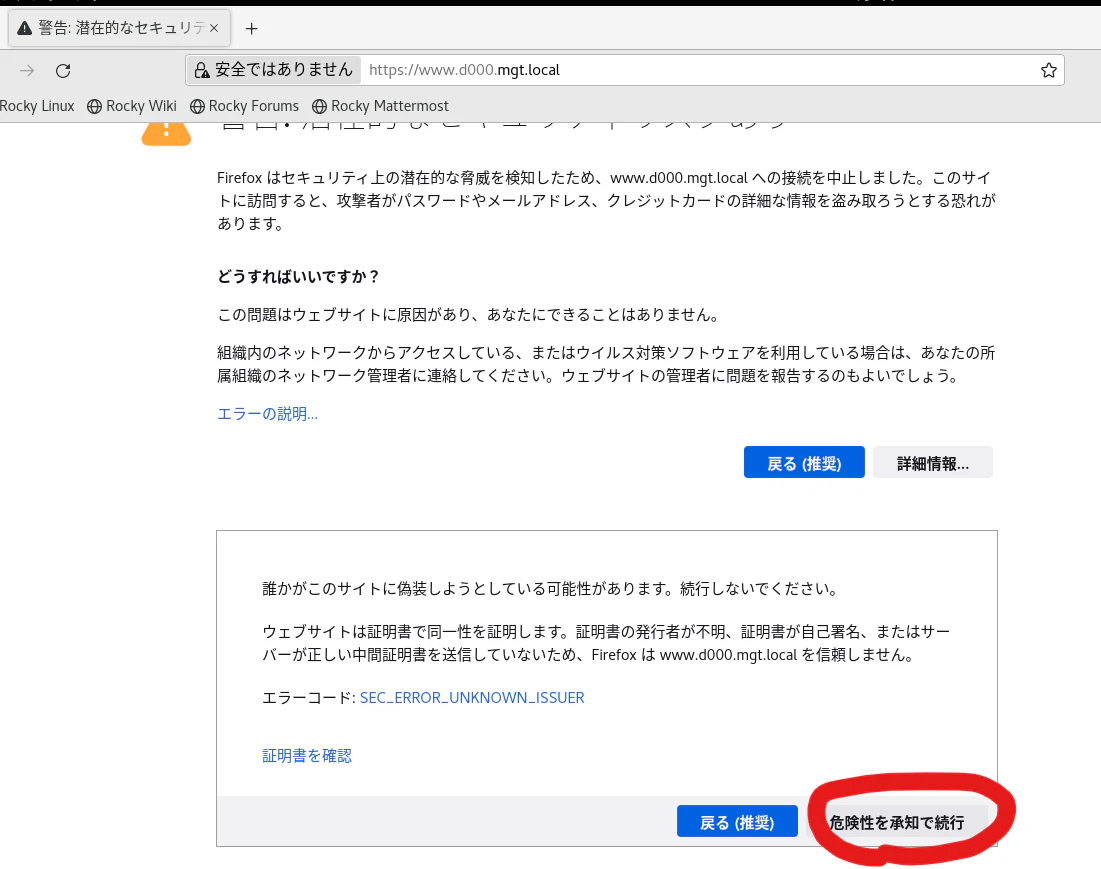Open the Rocky Wiki bookmark
Viewport: 1101px width, 869px height.
[132, 106]
